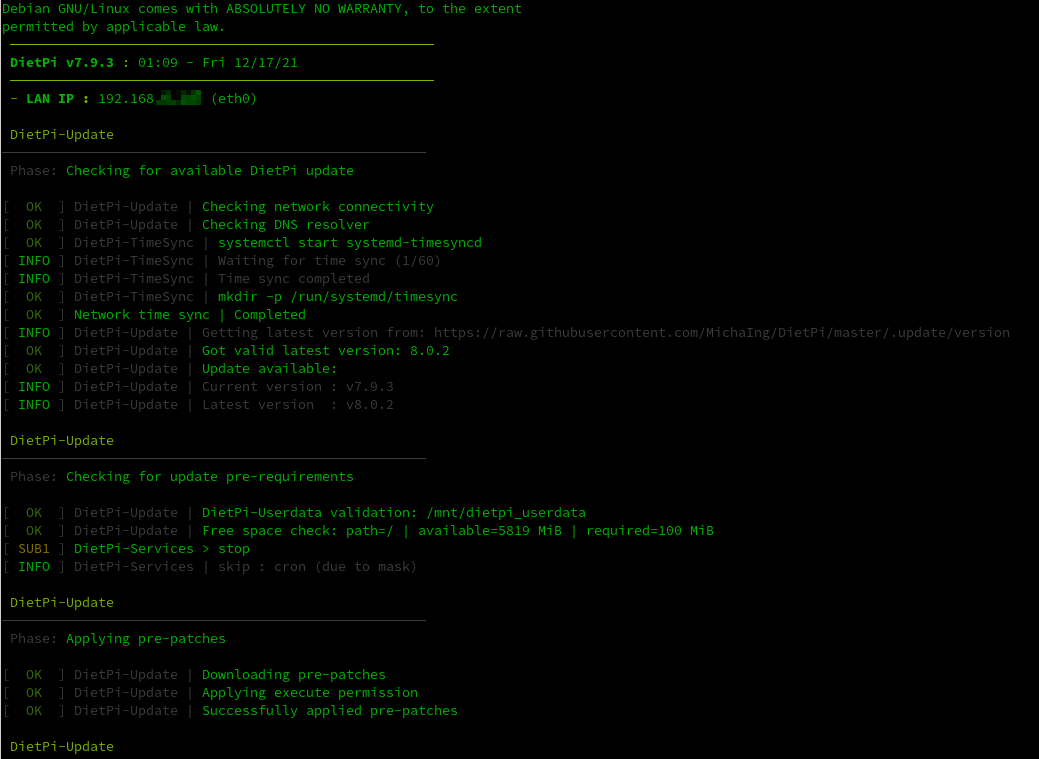Click 'Checking for available DietPi update' phase text

210,170
